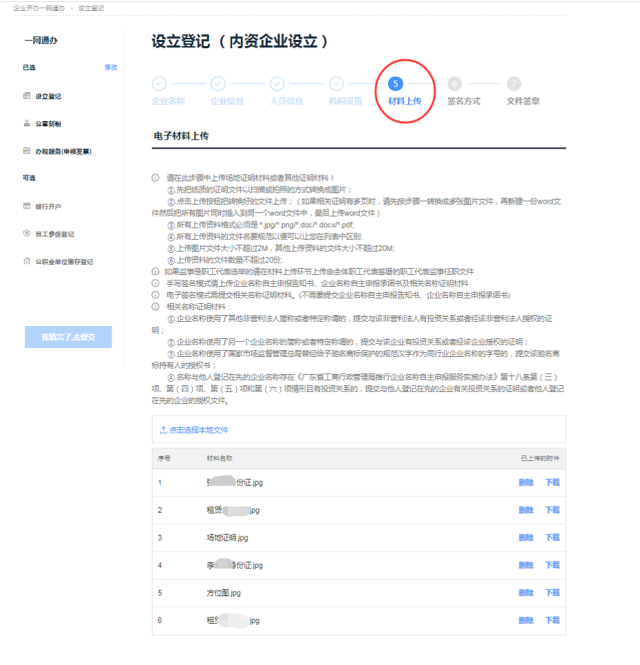Click the 已上传的附件 column header
The image size is (640, 665).
pos(540,458)
